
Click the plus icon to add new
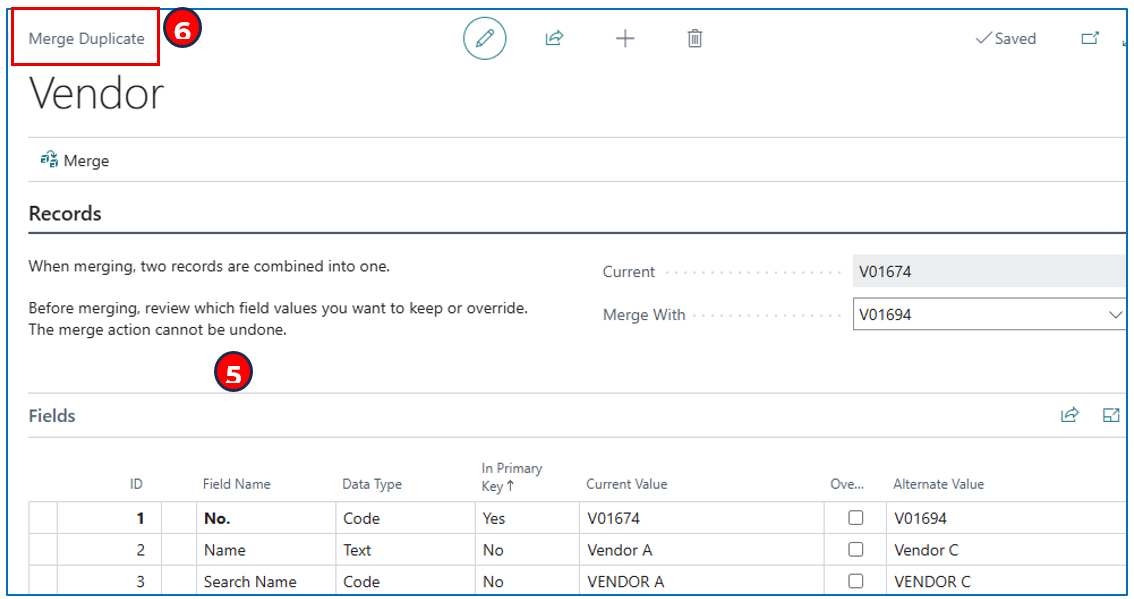click(x=625, y=39)
